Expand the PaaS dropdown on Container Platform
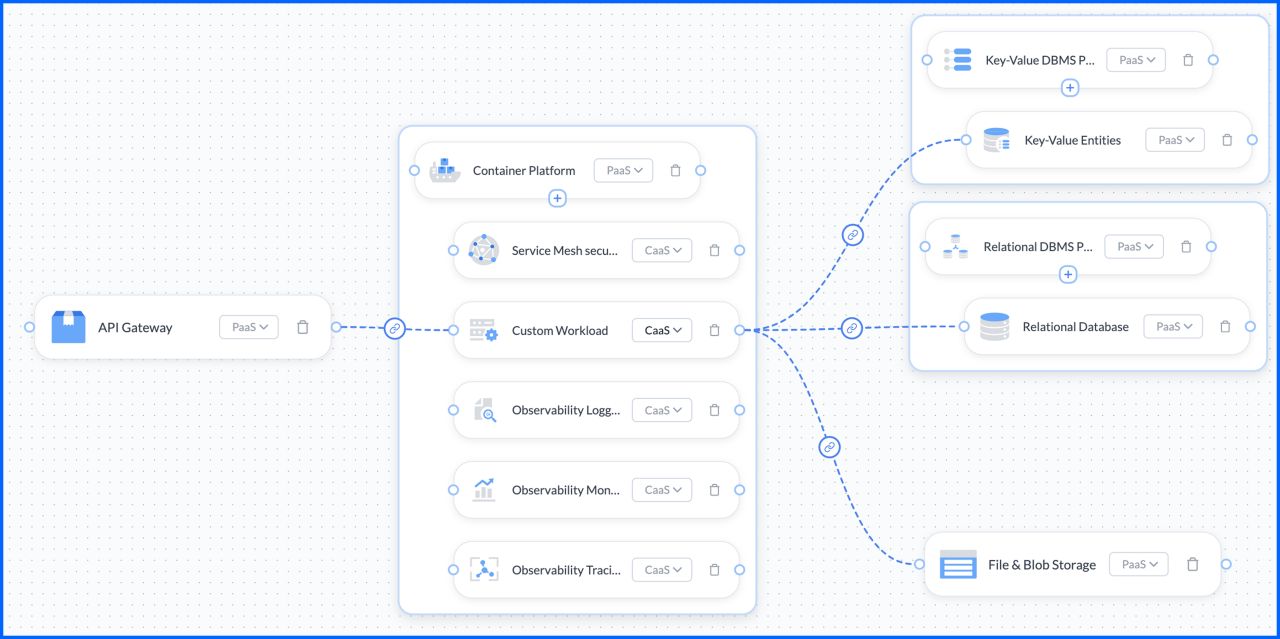Screen dimensions: 1280x639 [623, 170]
